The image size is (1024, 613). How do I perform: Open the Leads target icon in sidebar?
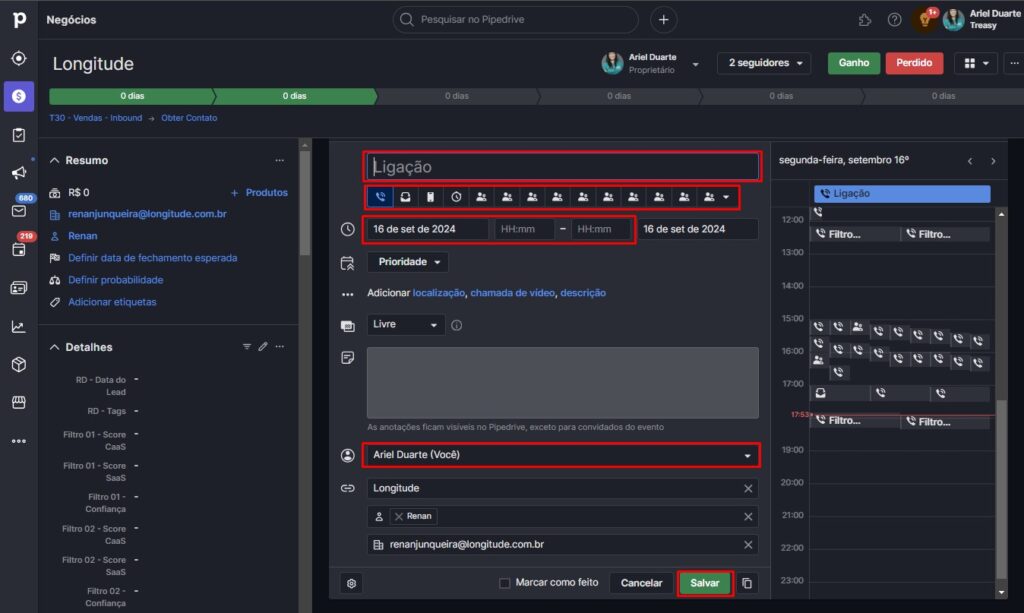pos(18,58)
